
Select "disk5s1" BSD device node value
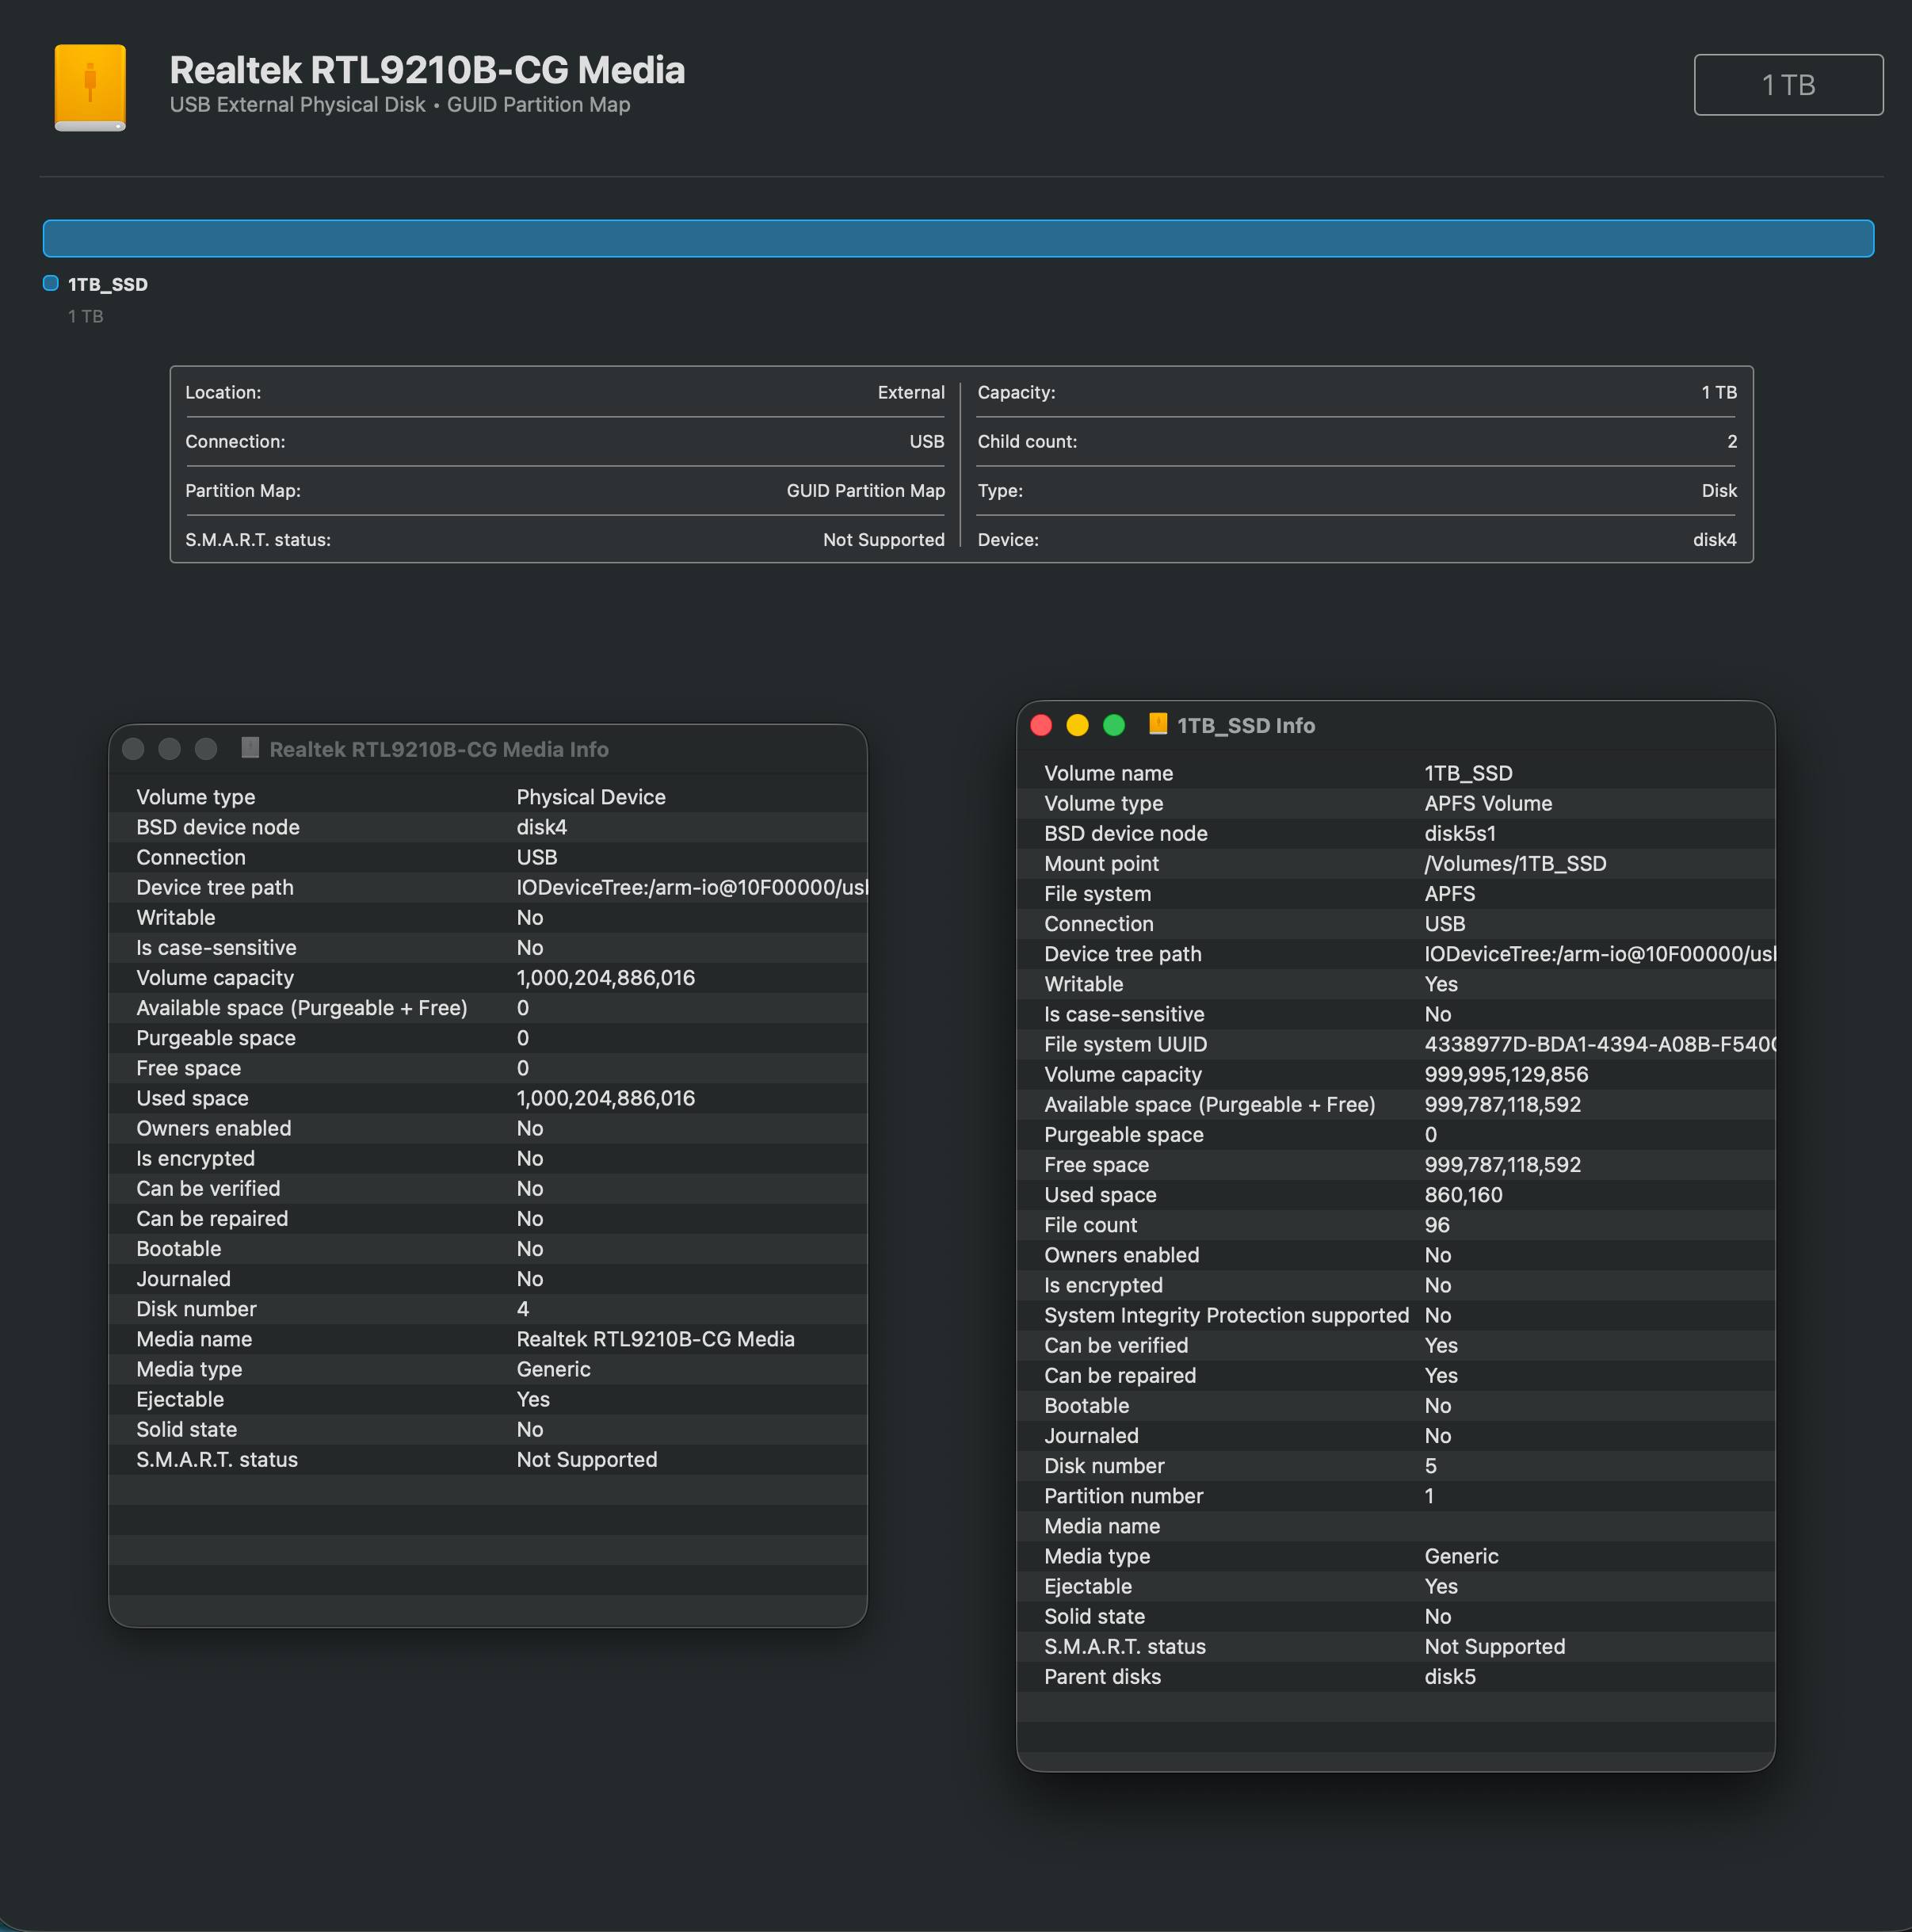pos(1460,833)
